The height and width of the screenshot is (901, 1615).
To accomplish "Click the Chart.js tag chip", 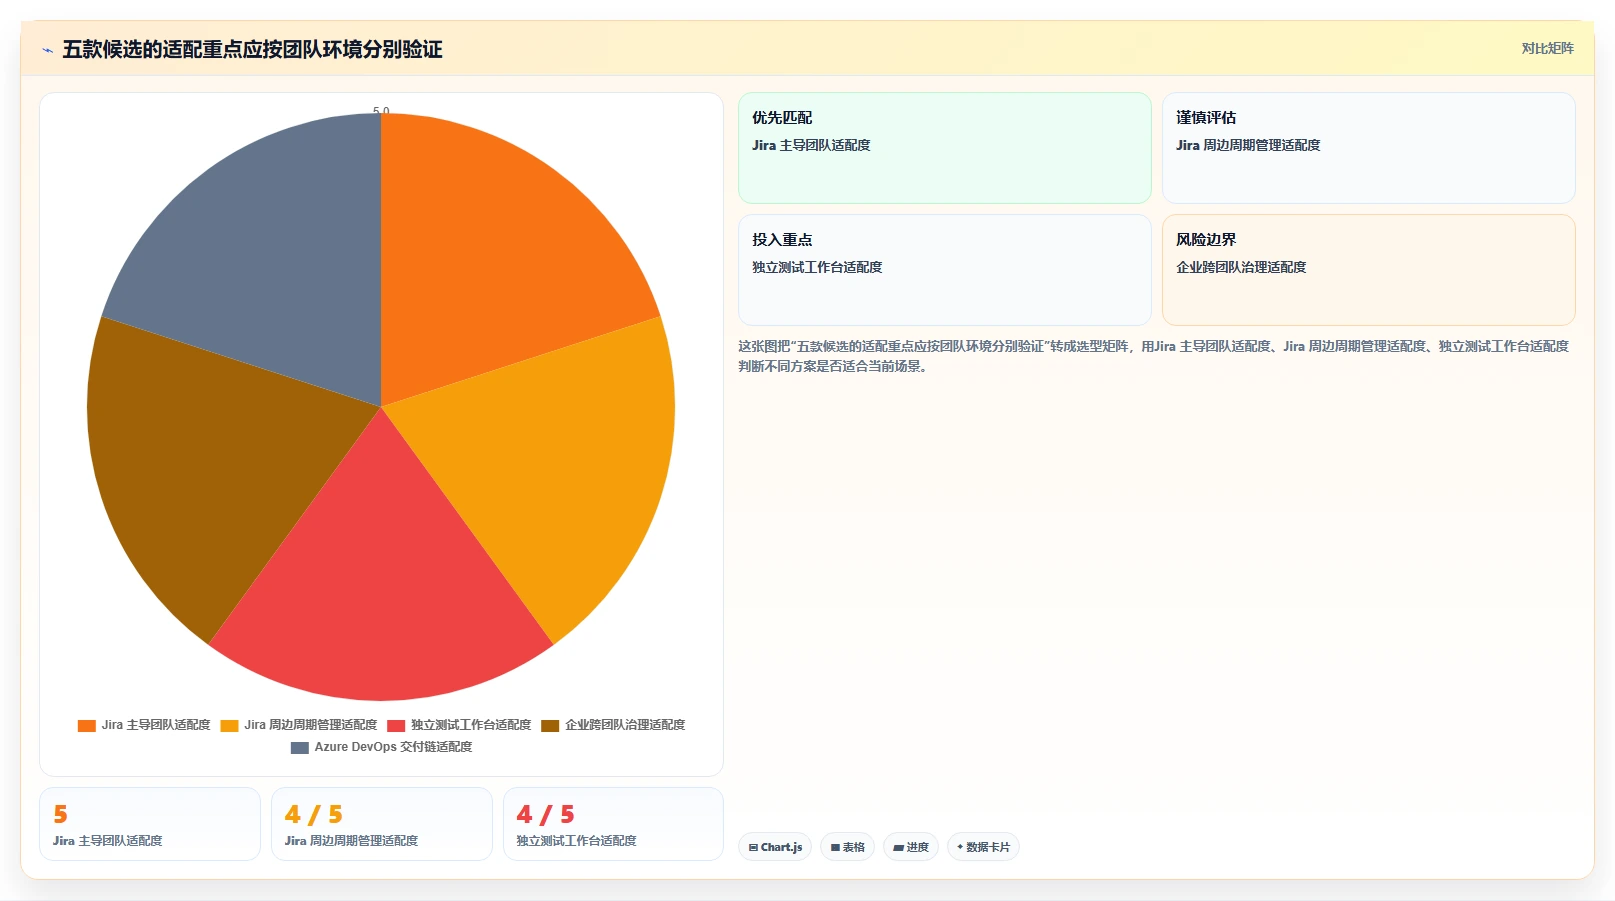I will 775,847.
